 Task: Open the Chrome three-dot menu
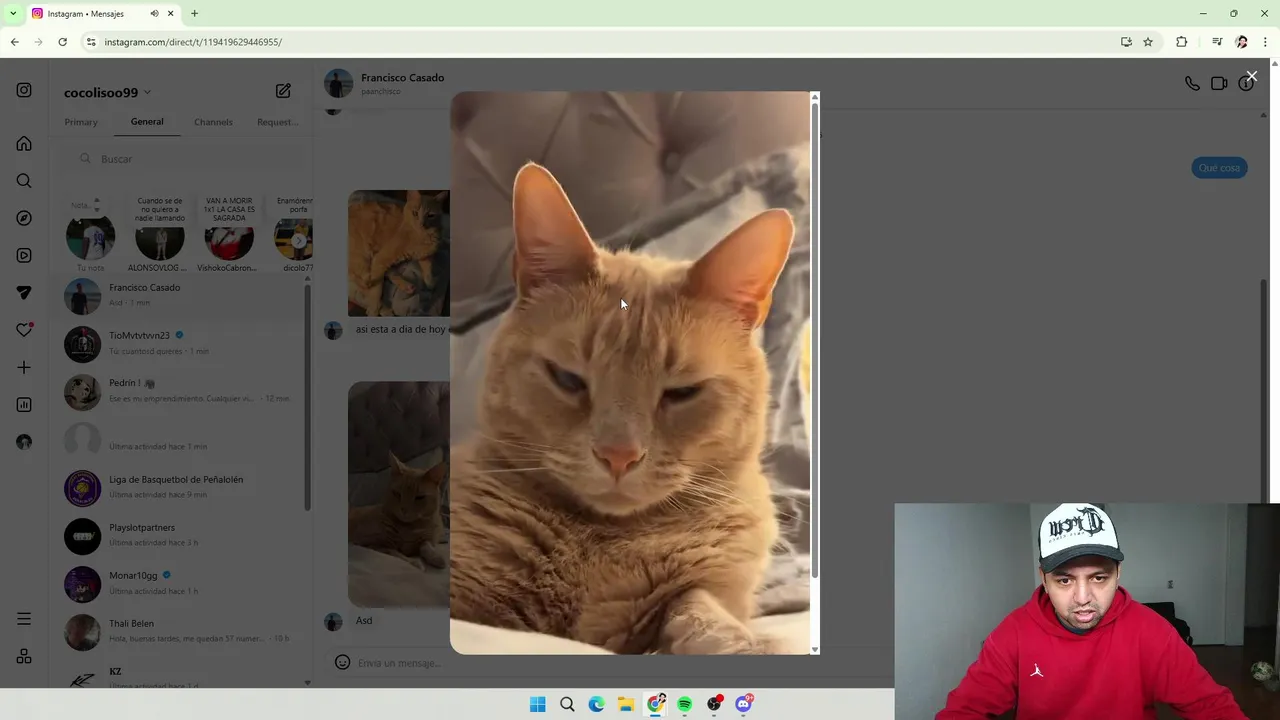[1265, 42]
